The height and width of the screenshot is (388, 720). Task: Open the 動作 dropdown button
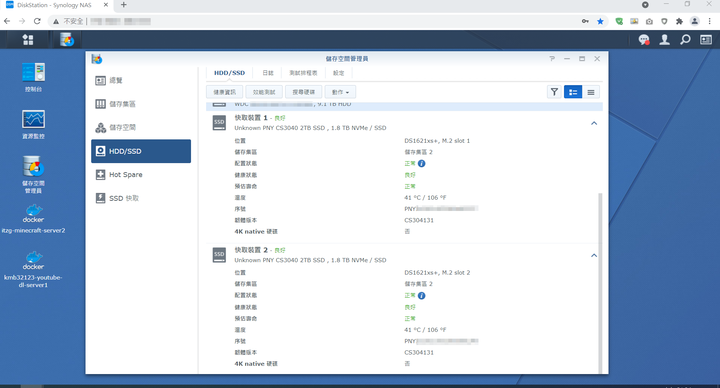pos(340,92)
